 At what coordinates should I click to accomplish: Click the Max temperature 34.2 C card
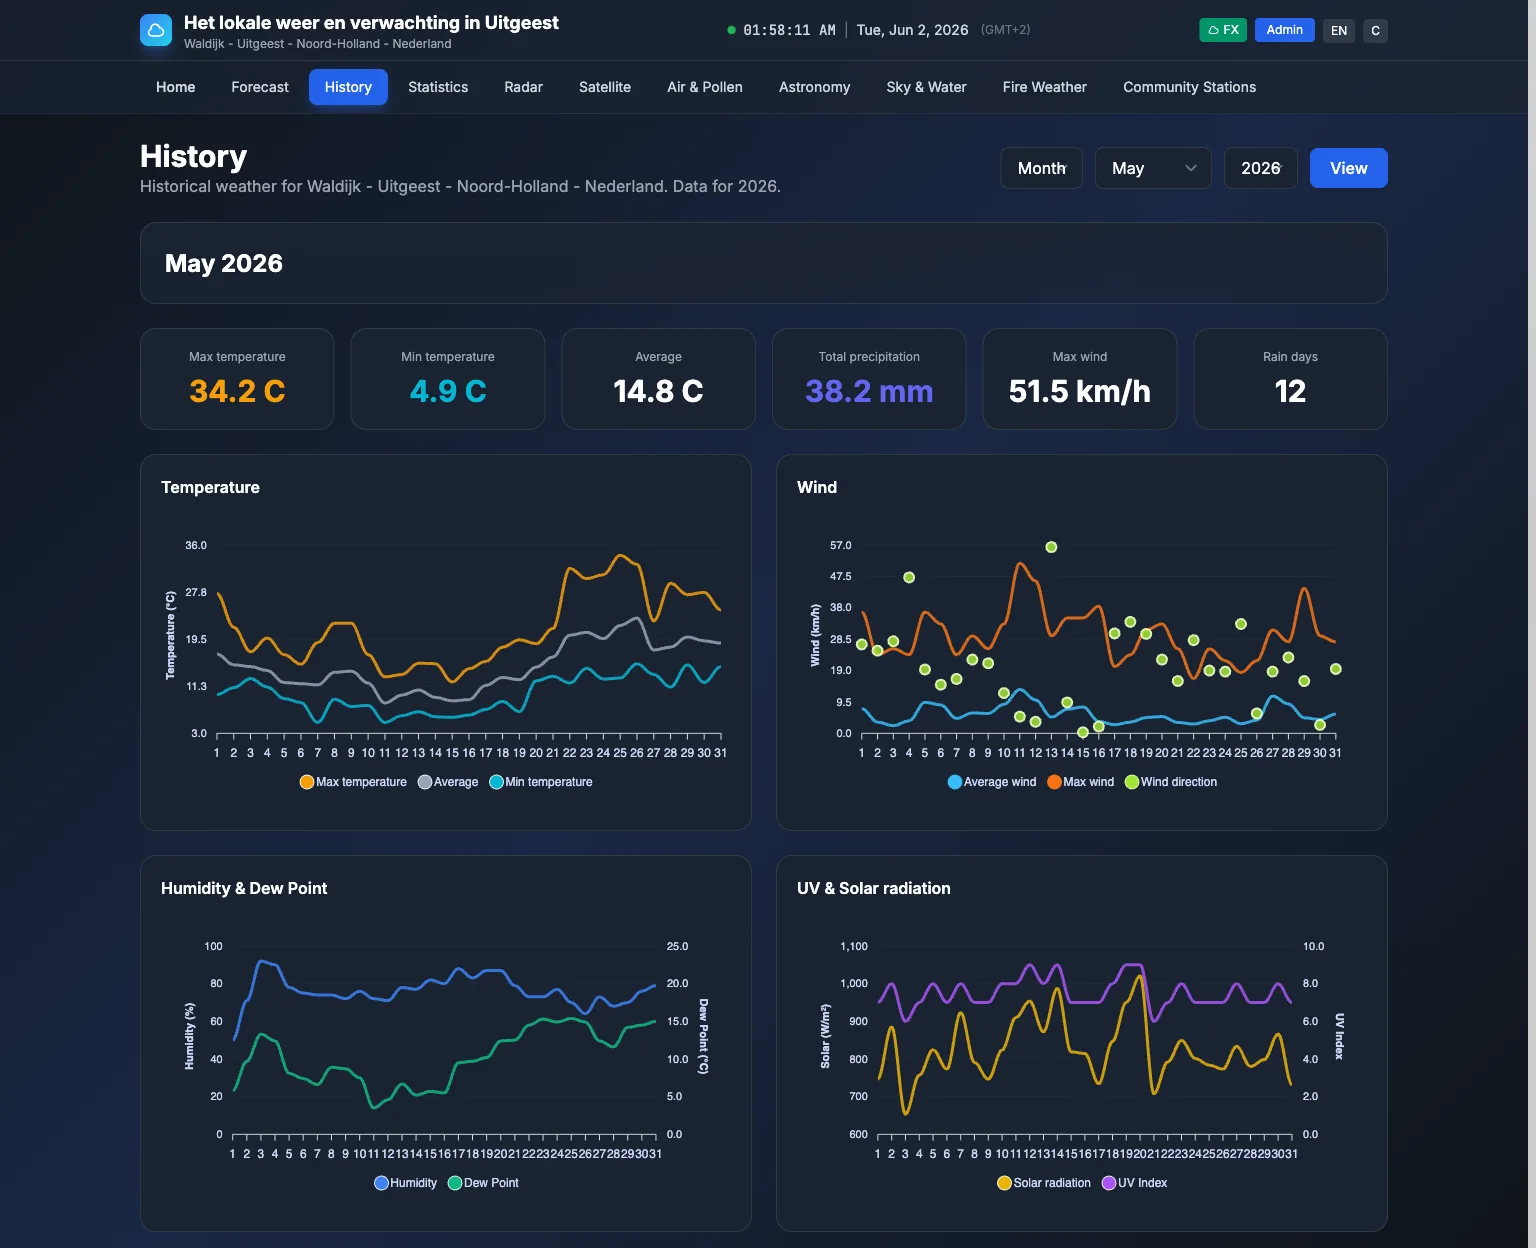point(237,379)
